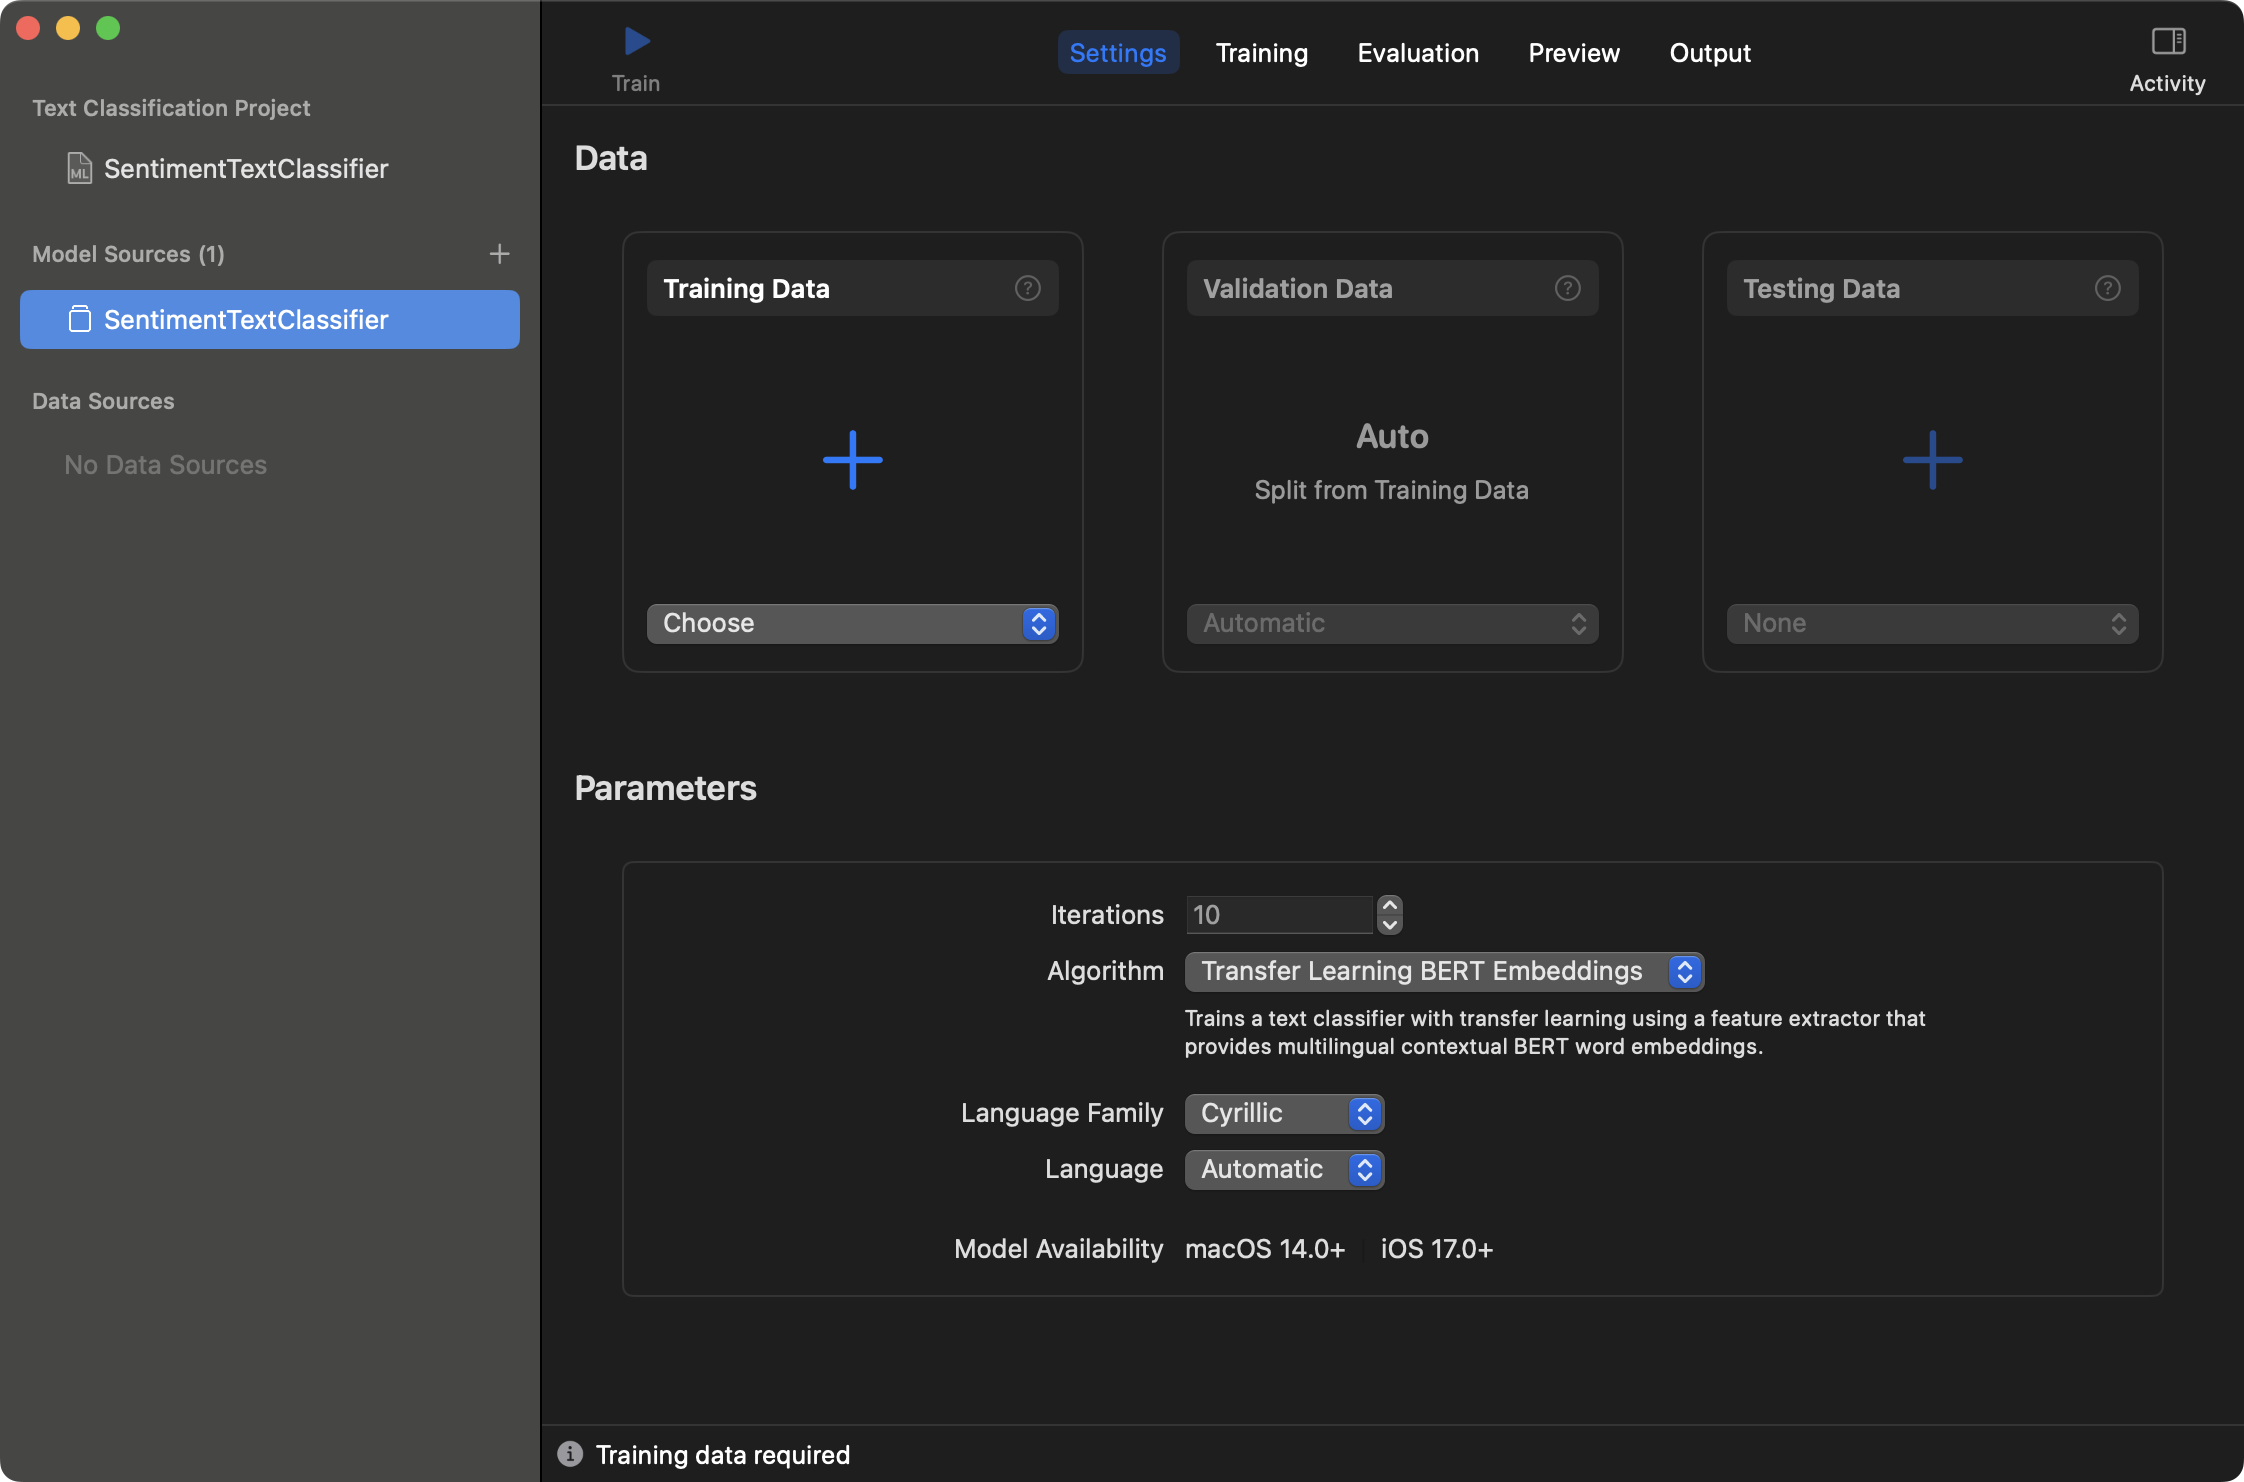
Task: Click the info icon in status bar
Action: pos(570,1454)
